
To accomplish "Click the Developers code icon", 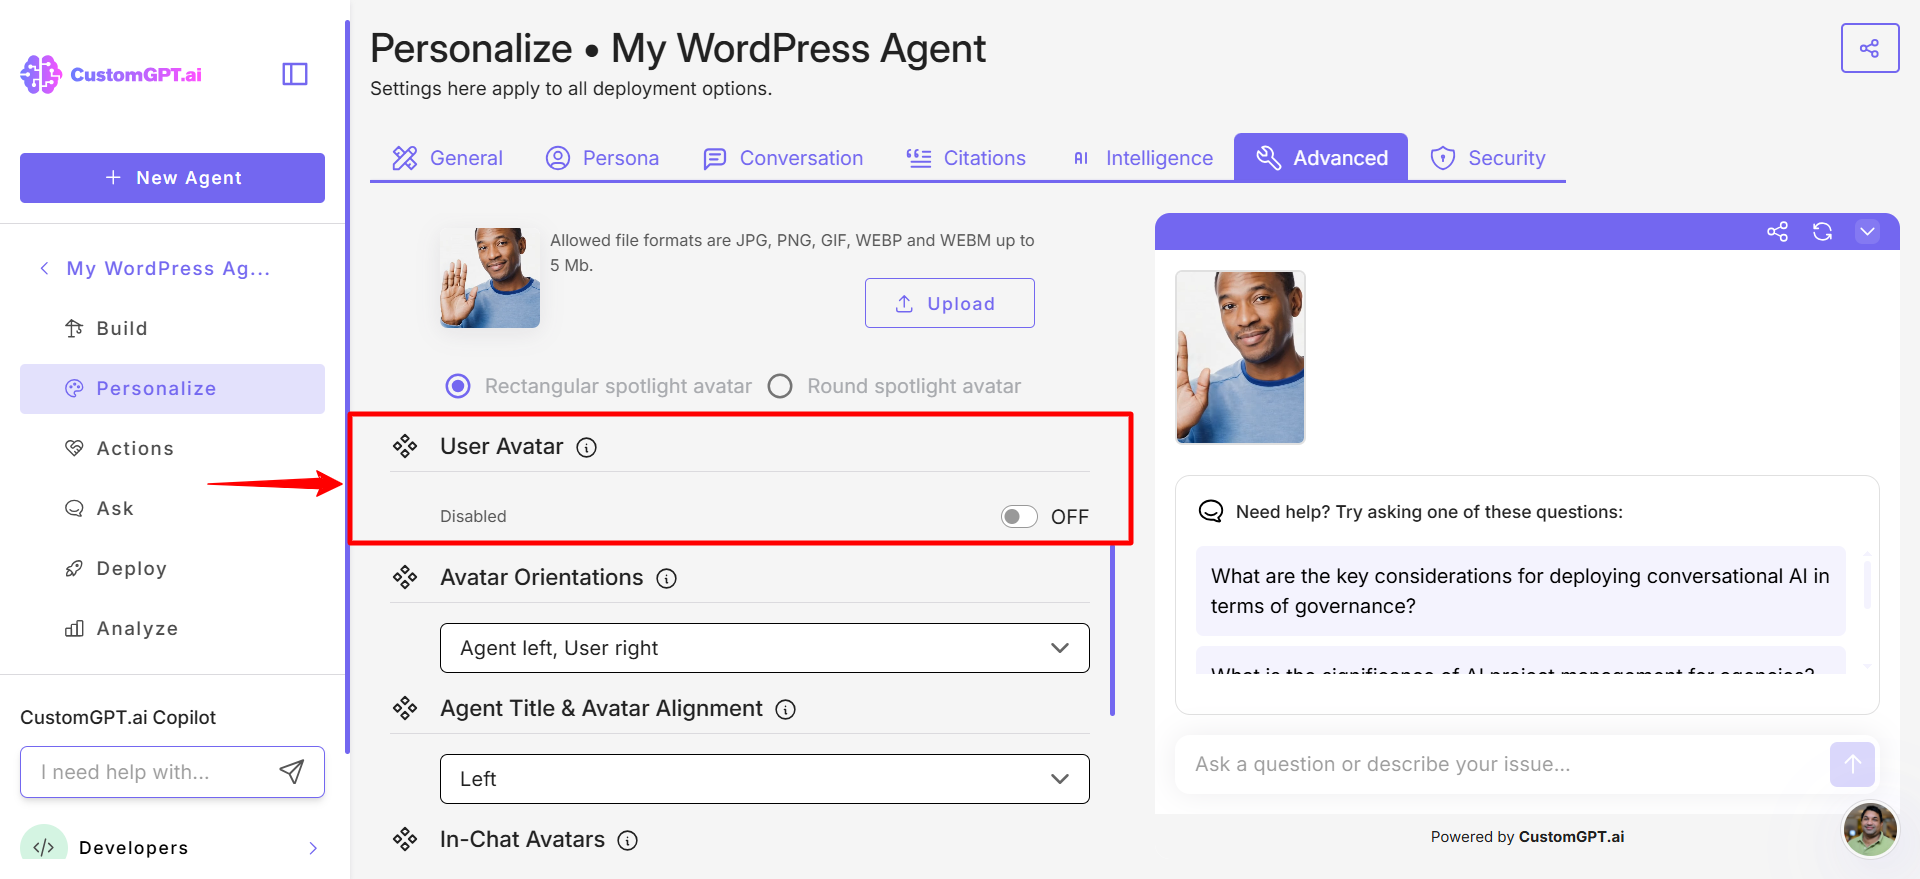I will click(44, 846).
